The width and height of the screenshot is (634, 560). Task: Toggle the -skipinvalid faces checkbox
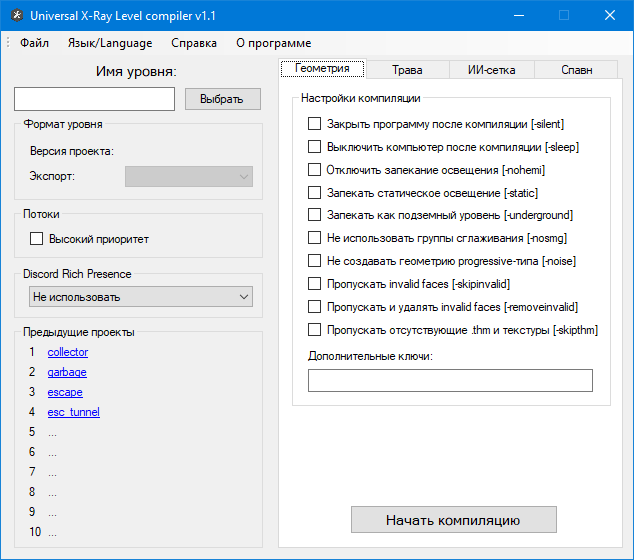point(315,284)
